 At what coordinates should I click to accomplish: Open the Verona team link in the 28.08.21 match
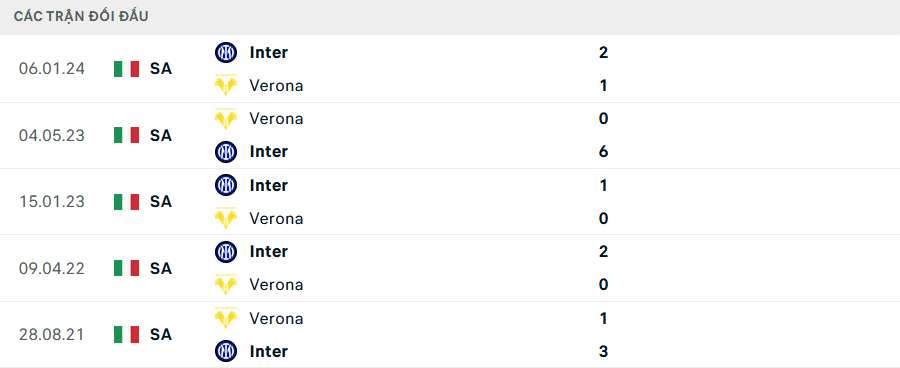pos(276,318)
